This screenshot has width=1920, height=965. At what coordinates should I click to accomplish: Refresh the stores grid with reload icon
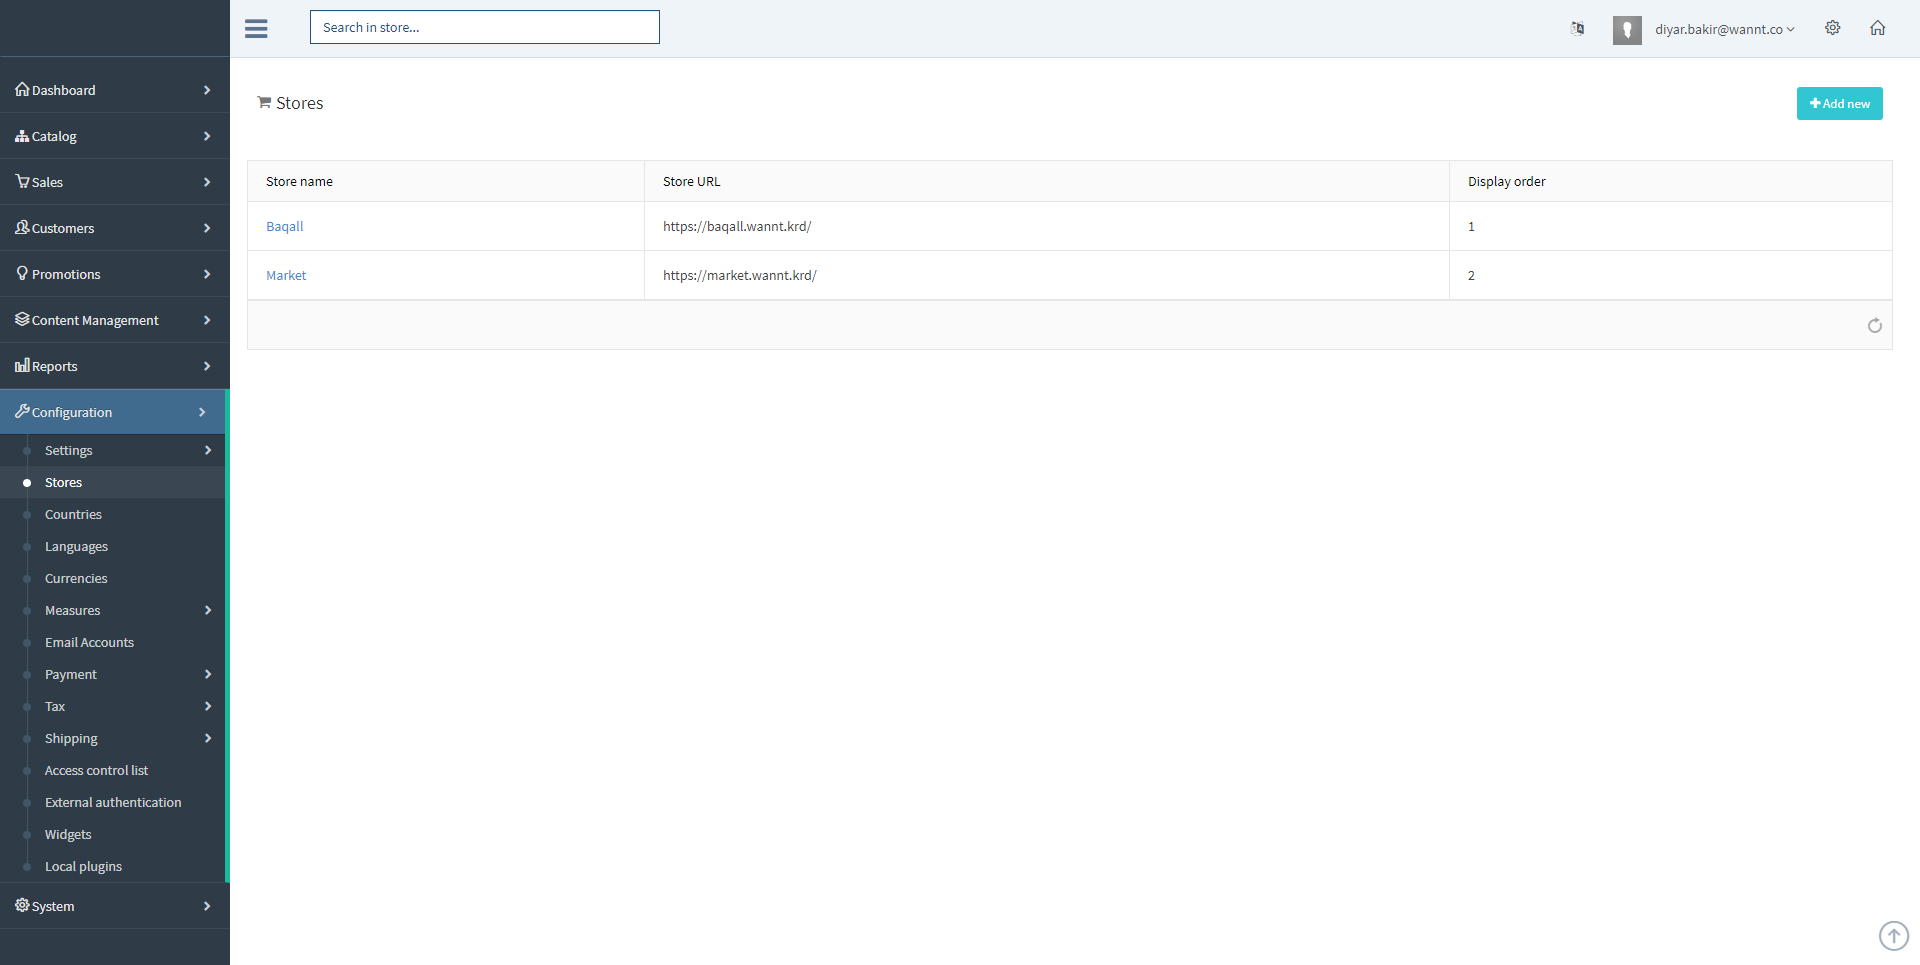click(1874, 325)
